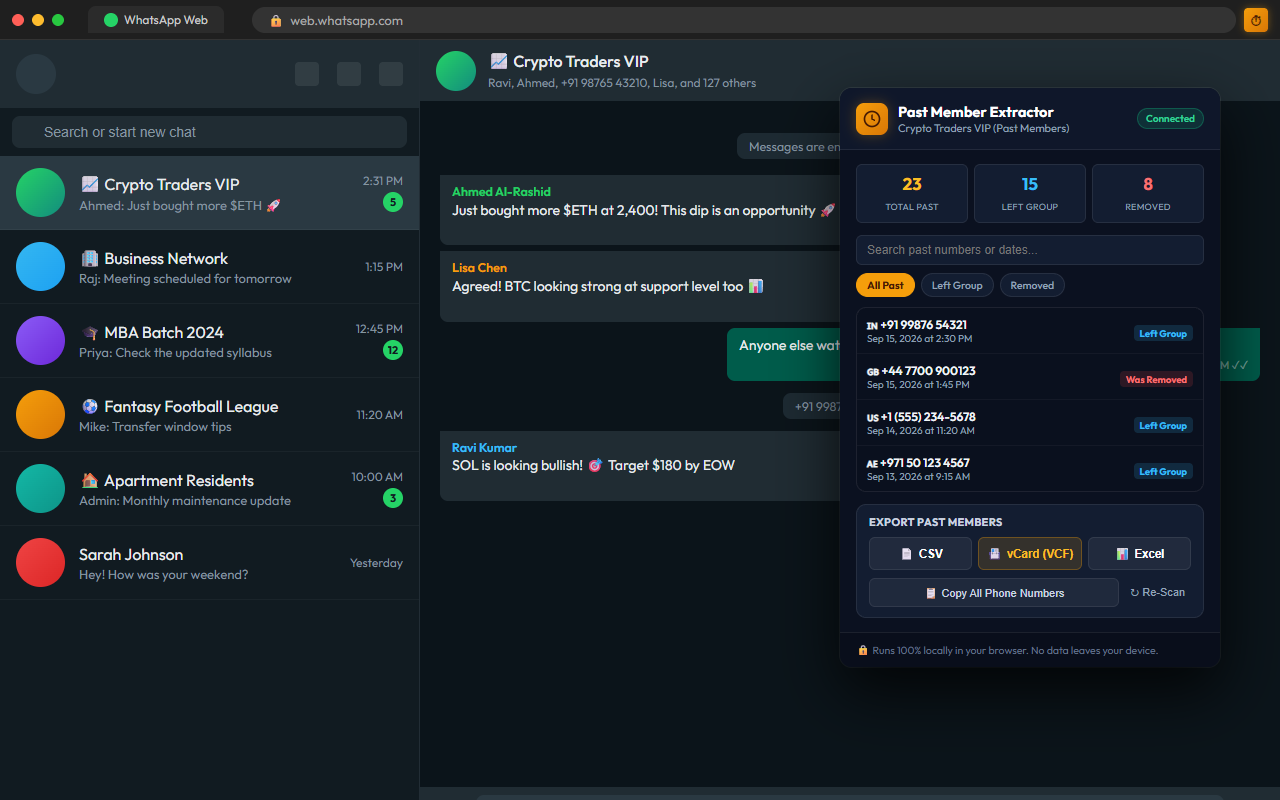
Task: Click the Removed 8 stat card
Action: pos(1148,193)
